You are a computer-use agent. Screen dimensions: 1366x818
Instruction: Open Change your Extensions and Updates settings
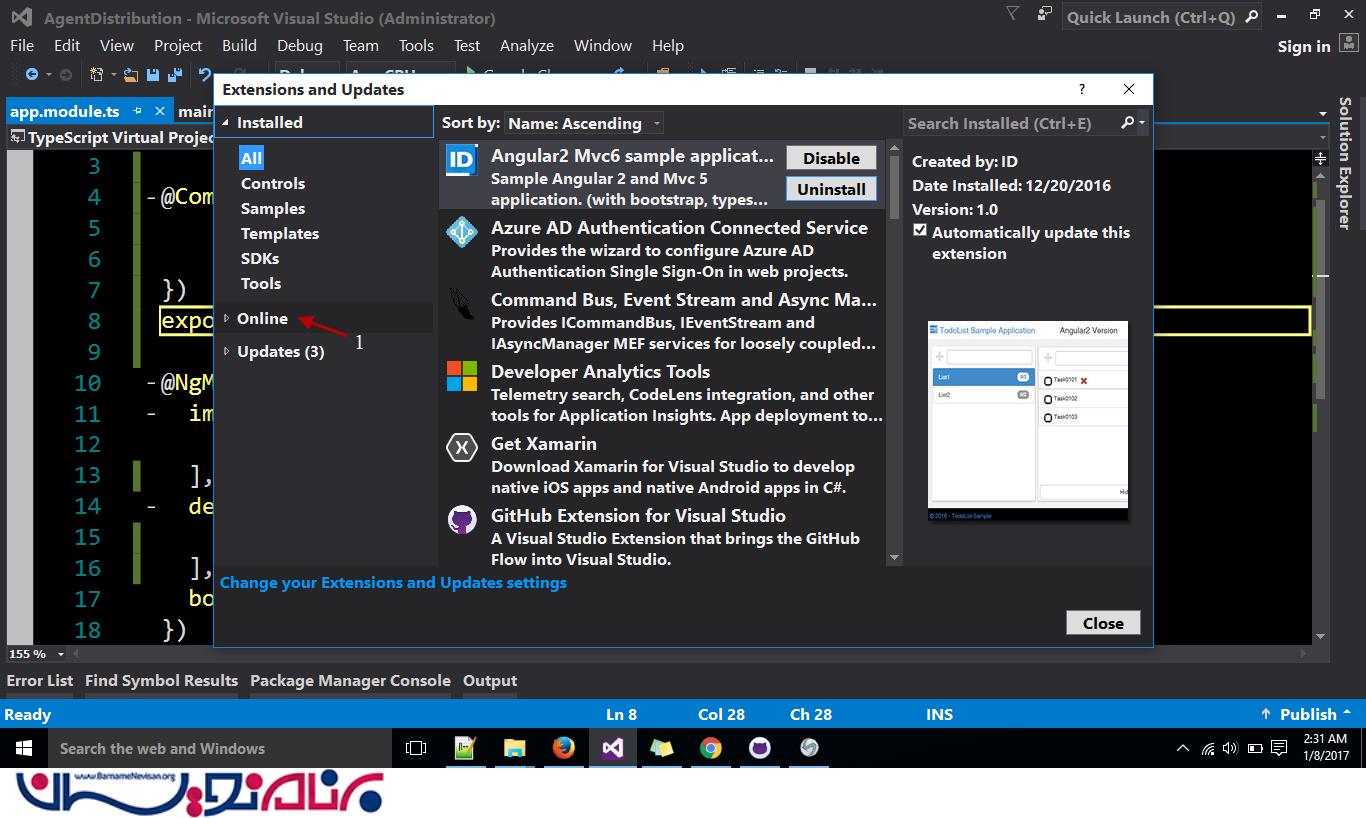[393, 583]
